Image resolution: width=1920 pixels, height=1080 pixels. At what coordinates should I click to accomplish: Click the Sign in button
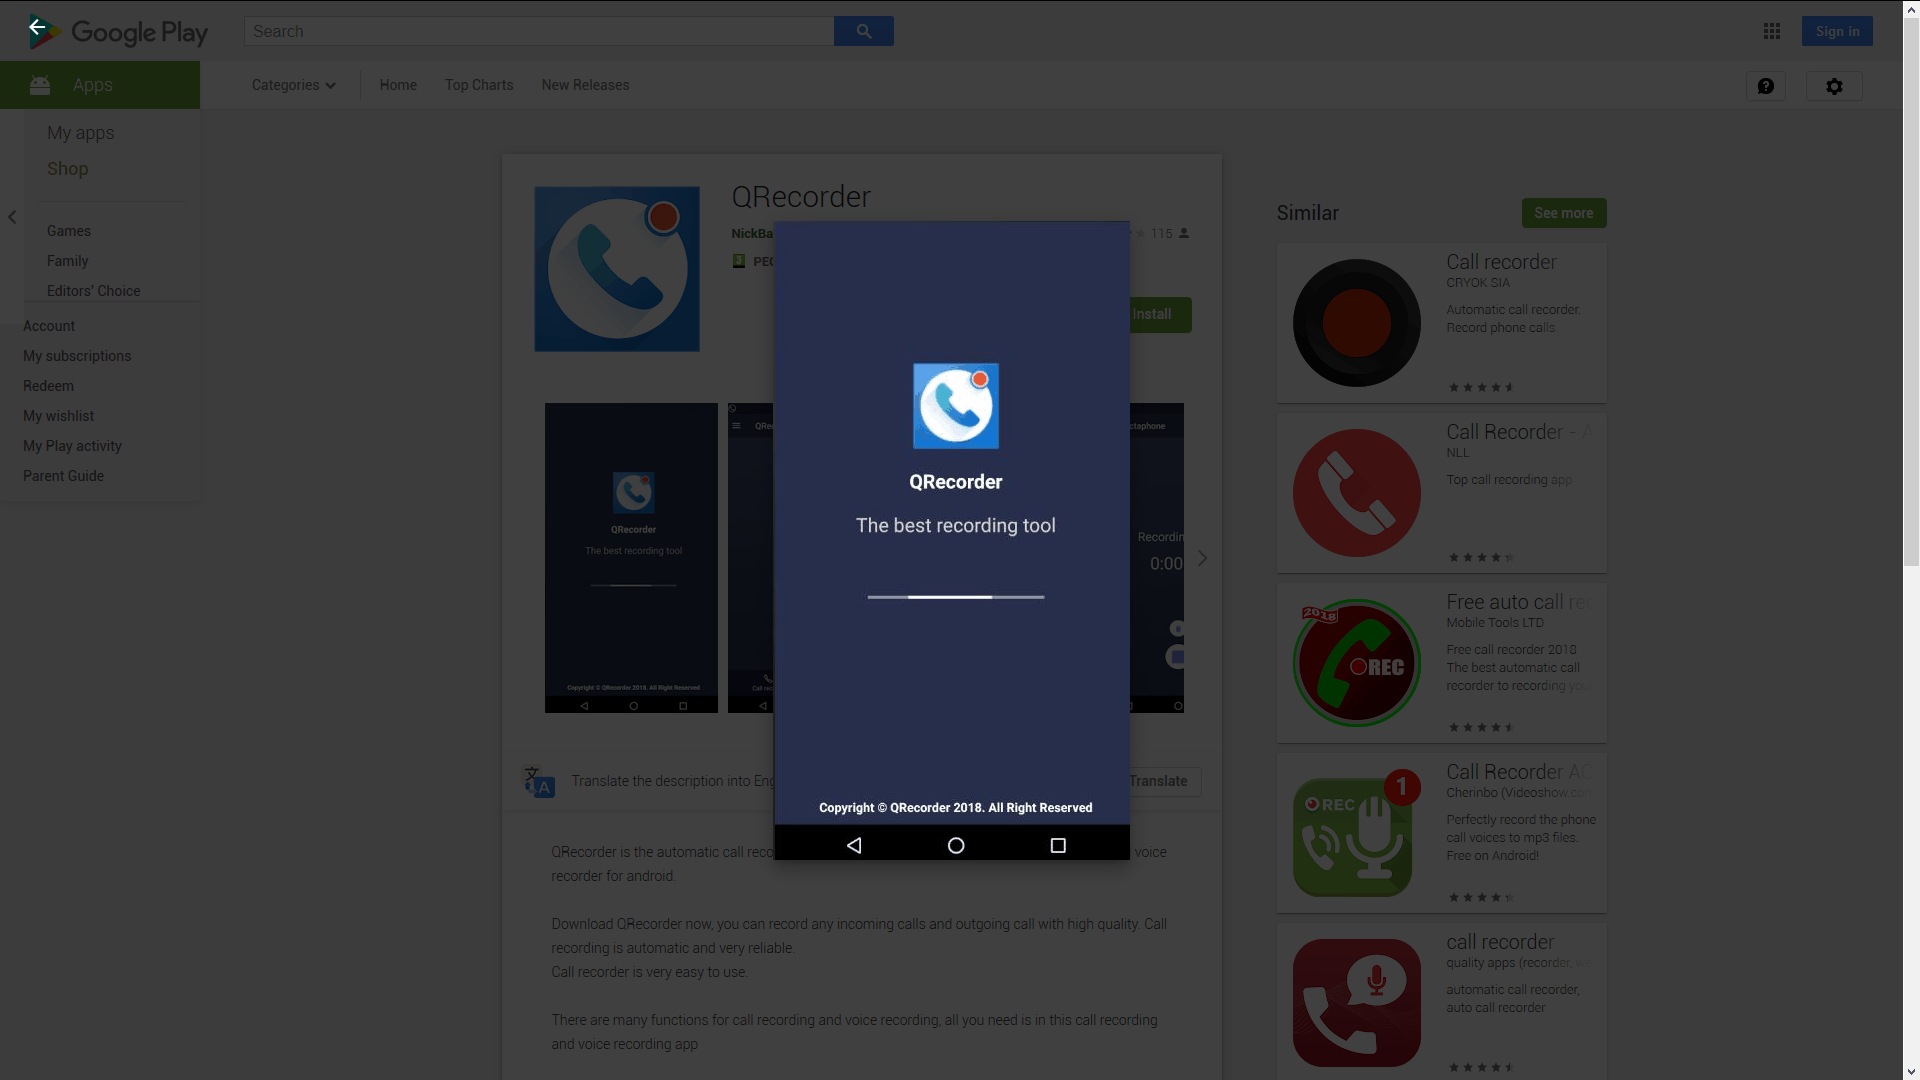tap(1838, 31)
